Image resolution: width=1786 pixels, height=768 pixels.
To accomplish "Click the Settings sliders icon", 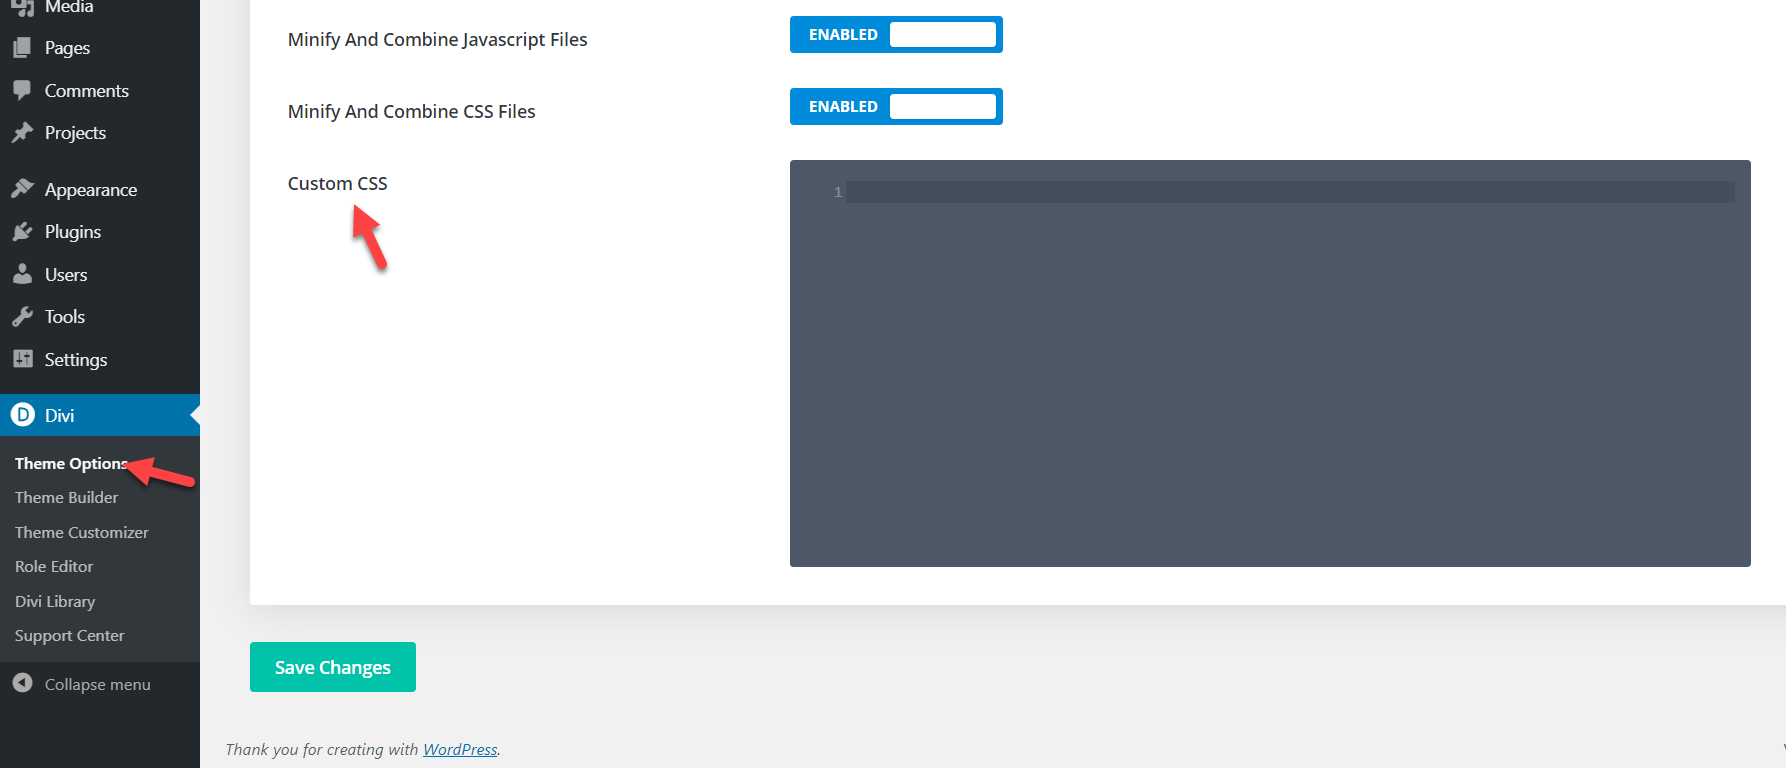I will pos(22,359).
